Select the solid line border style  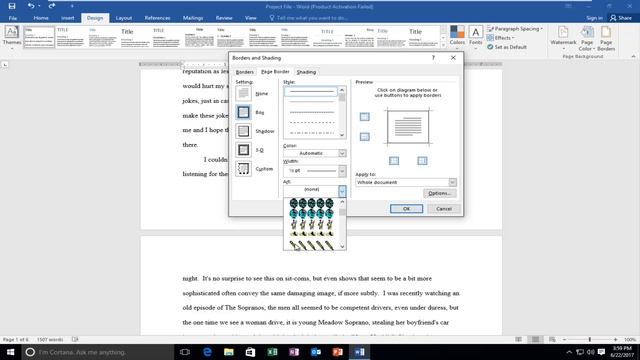click(x=311, y=91)
